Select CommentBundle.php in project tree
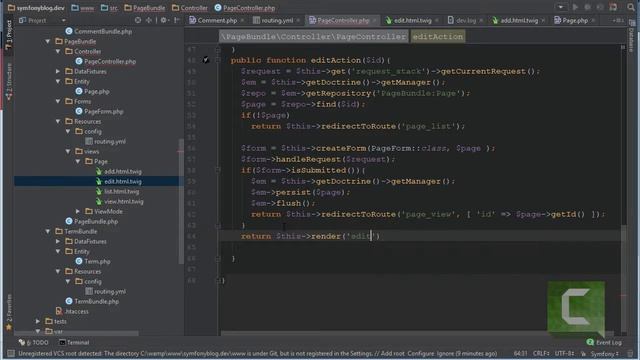 click(x=98, y=31)
